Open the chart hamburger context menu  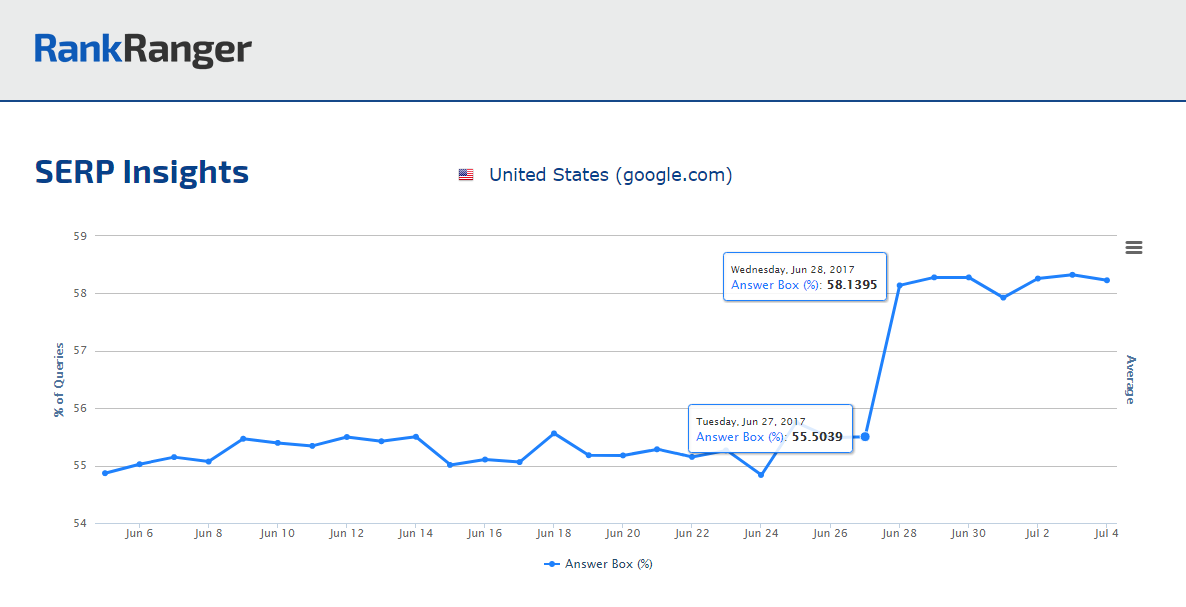coord(1133,248)
